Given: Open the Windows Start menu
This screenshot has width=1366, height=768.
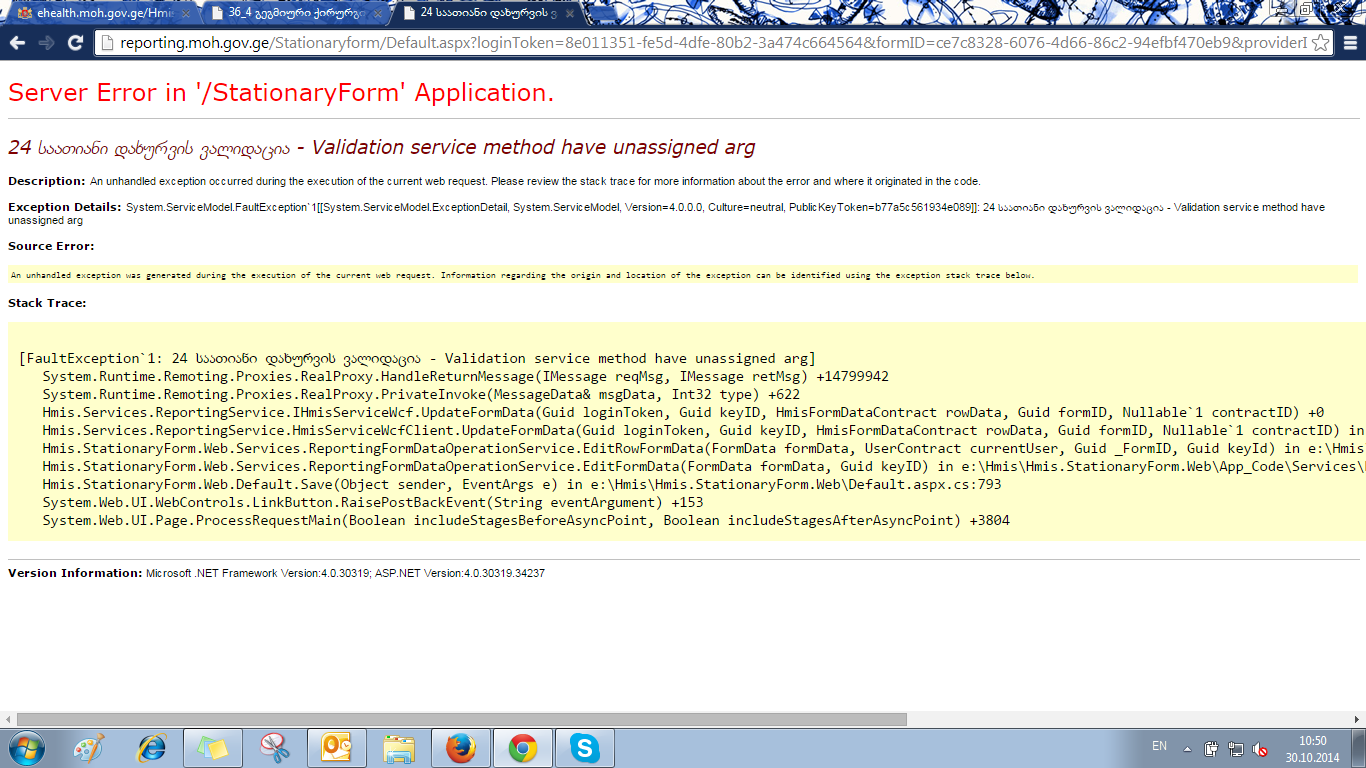Looking at the screenshot, I should [26, 748].
